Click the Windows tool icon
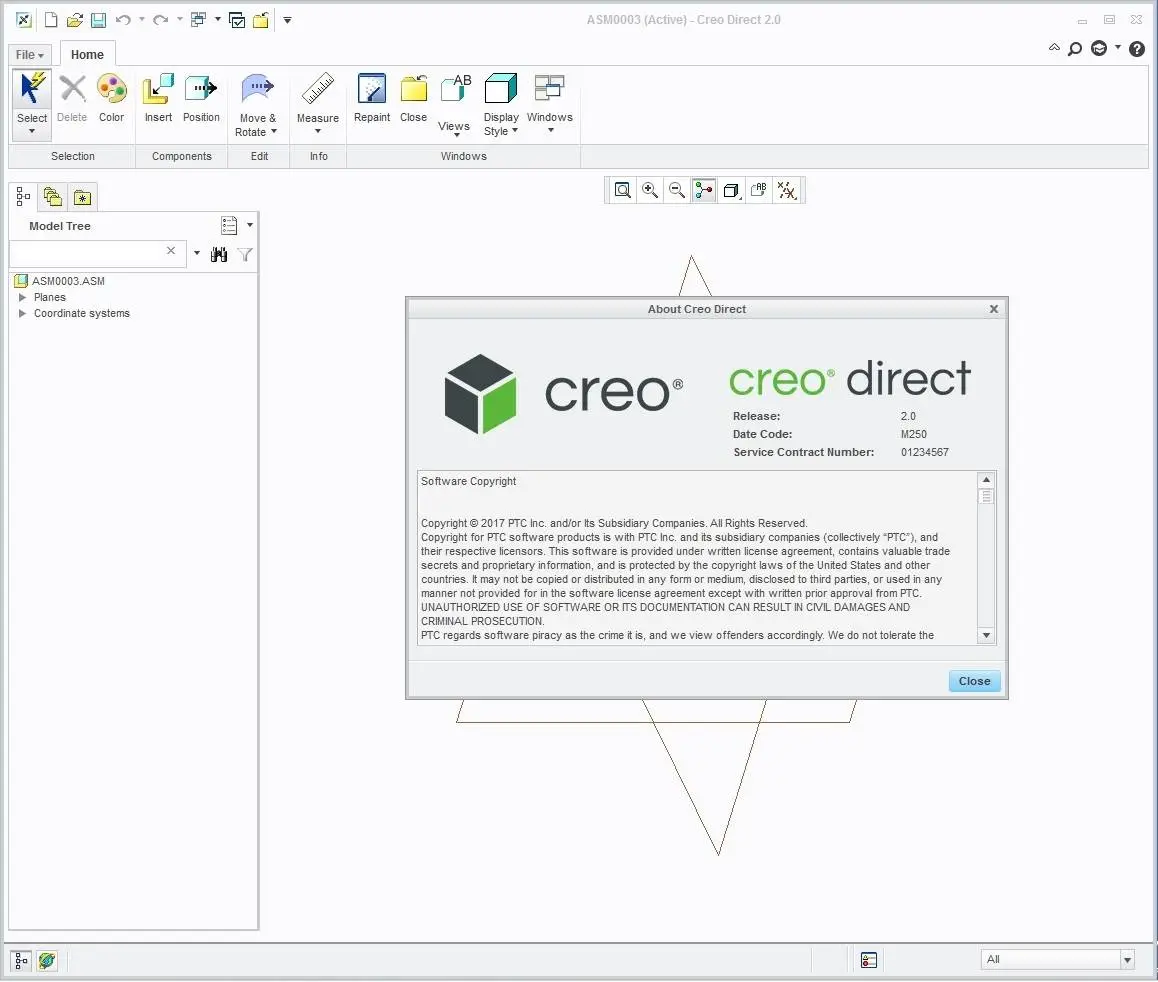The image size is (1158, 982). point(549,89)
